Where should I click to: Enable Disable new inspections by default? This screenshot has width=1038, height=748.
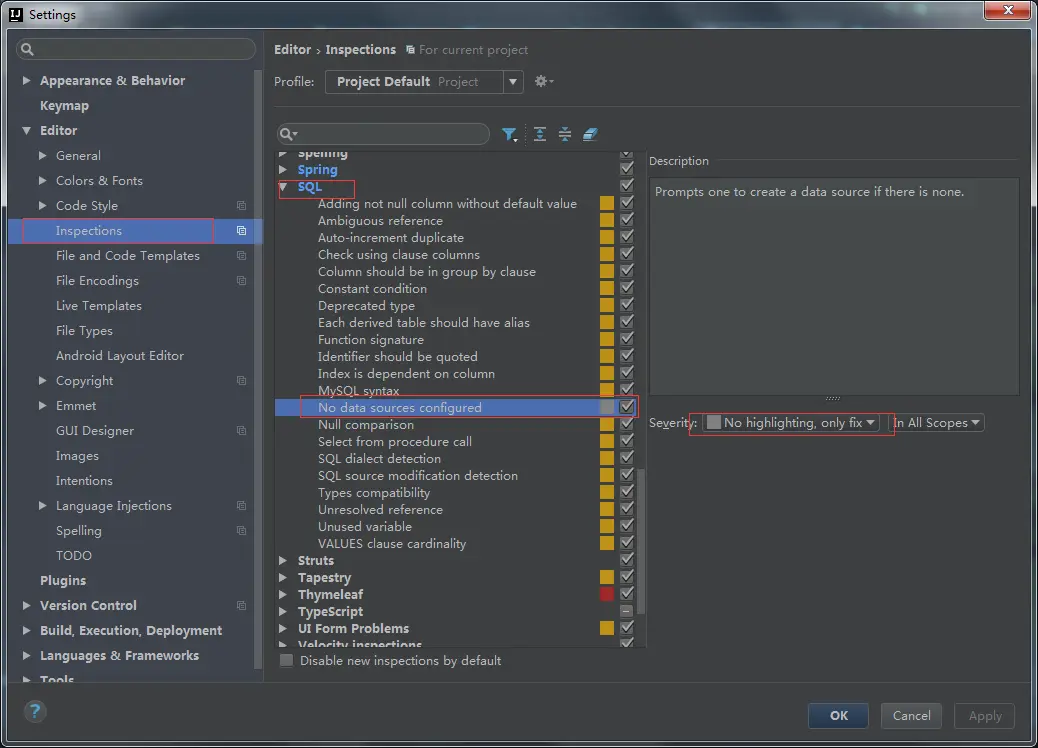[287, 661]
